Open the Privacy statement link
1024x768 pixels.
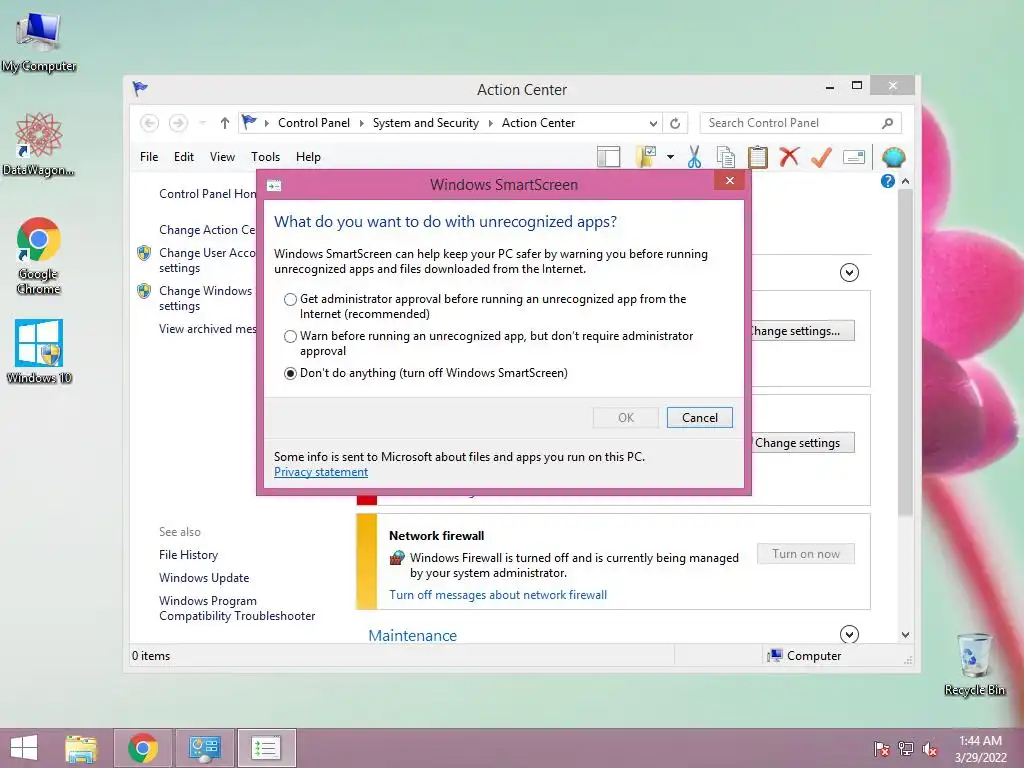click(321, 472)
